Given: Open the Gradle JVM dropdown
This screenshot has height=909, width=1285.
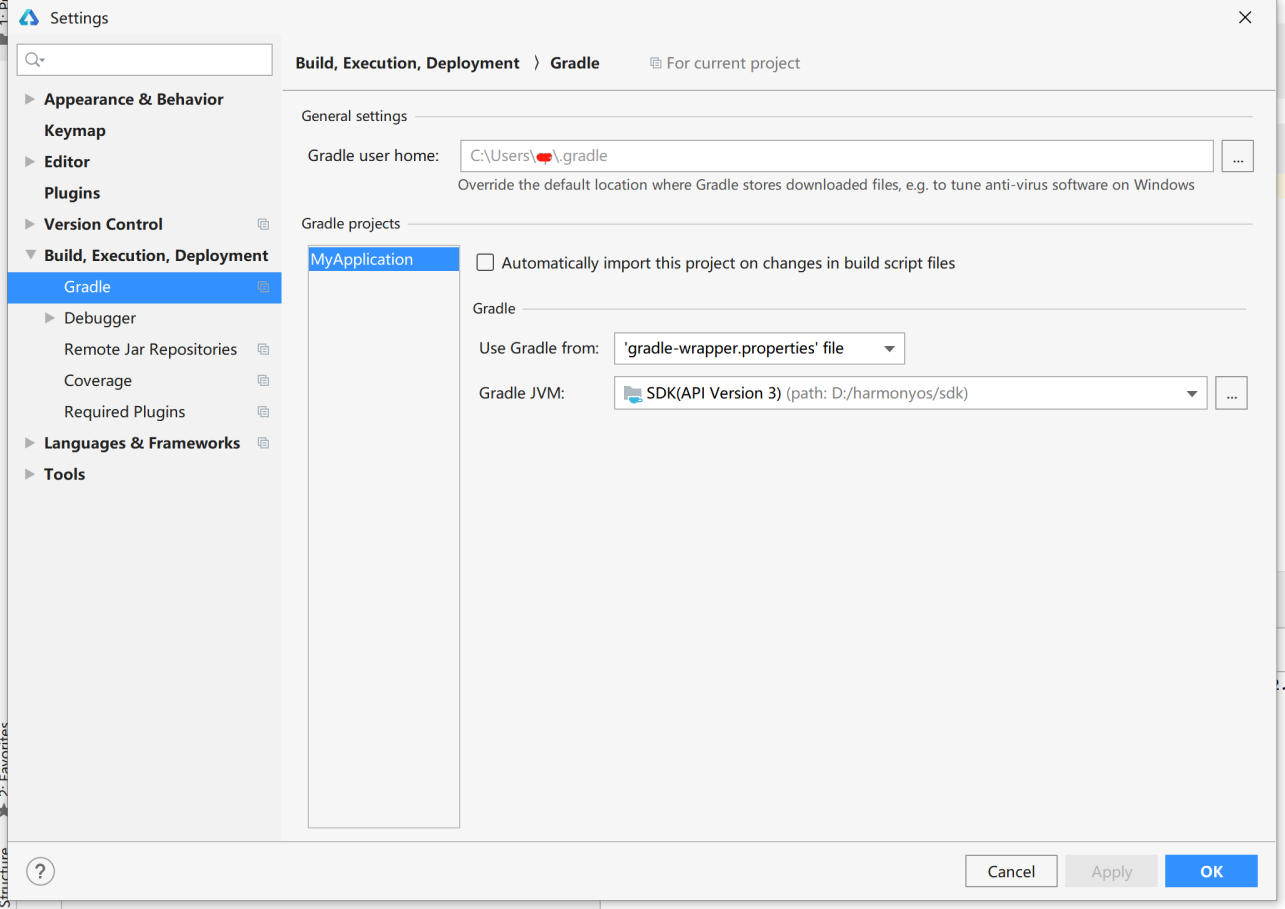Looking at the screenshot, I should [1191, 394].
